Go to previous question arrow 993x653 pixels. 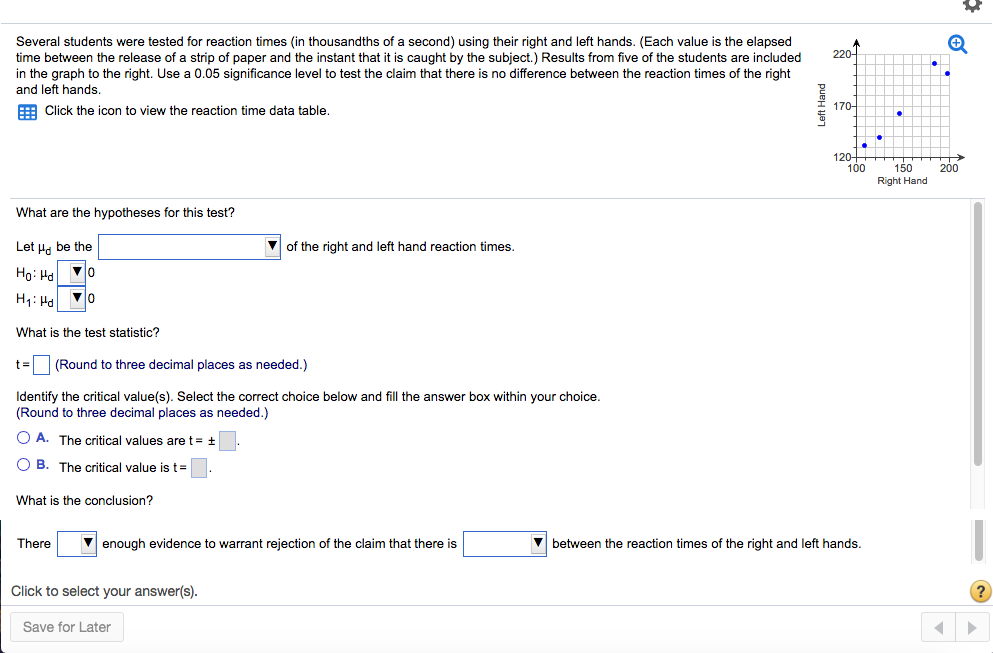coord(939,628)
